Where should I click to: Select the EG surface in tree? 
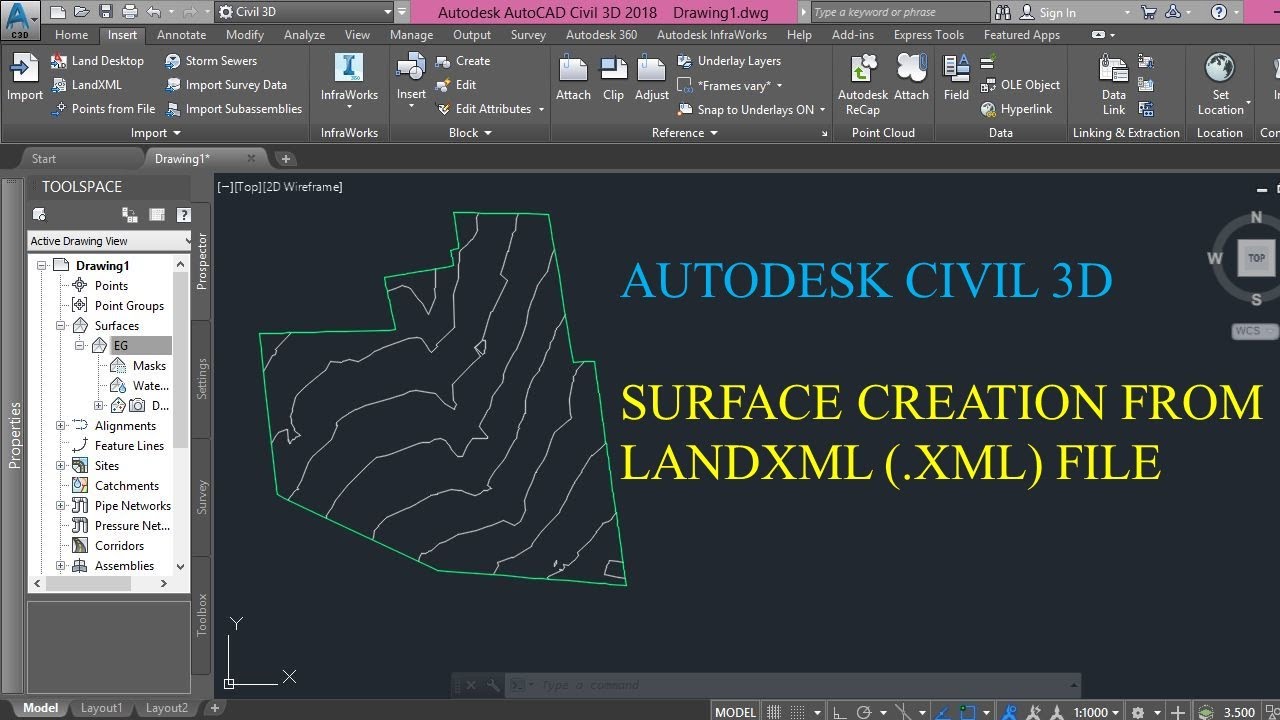[120, 346]
